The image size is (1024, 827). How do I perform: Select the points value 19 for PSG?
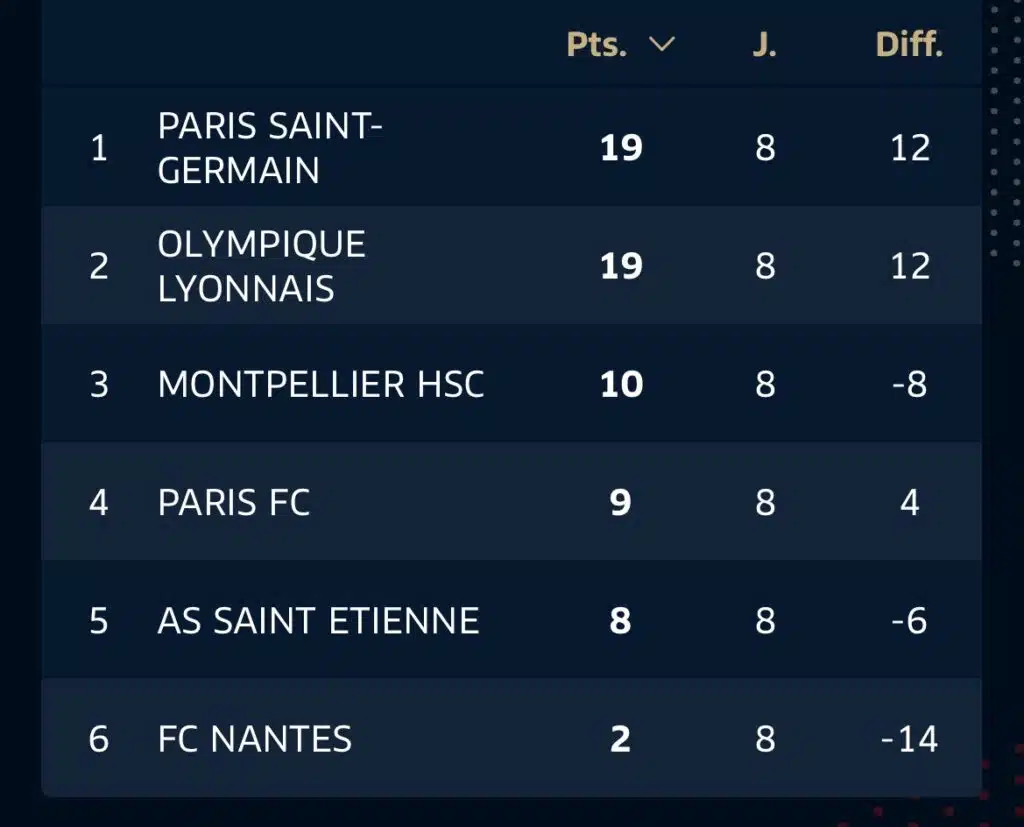pyautogui.click(x=622, y=146)
